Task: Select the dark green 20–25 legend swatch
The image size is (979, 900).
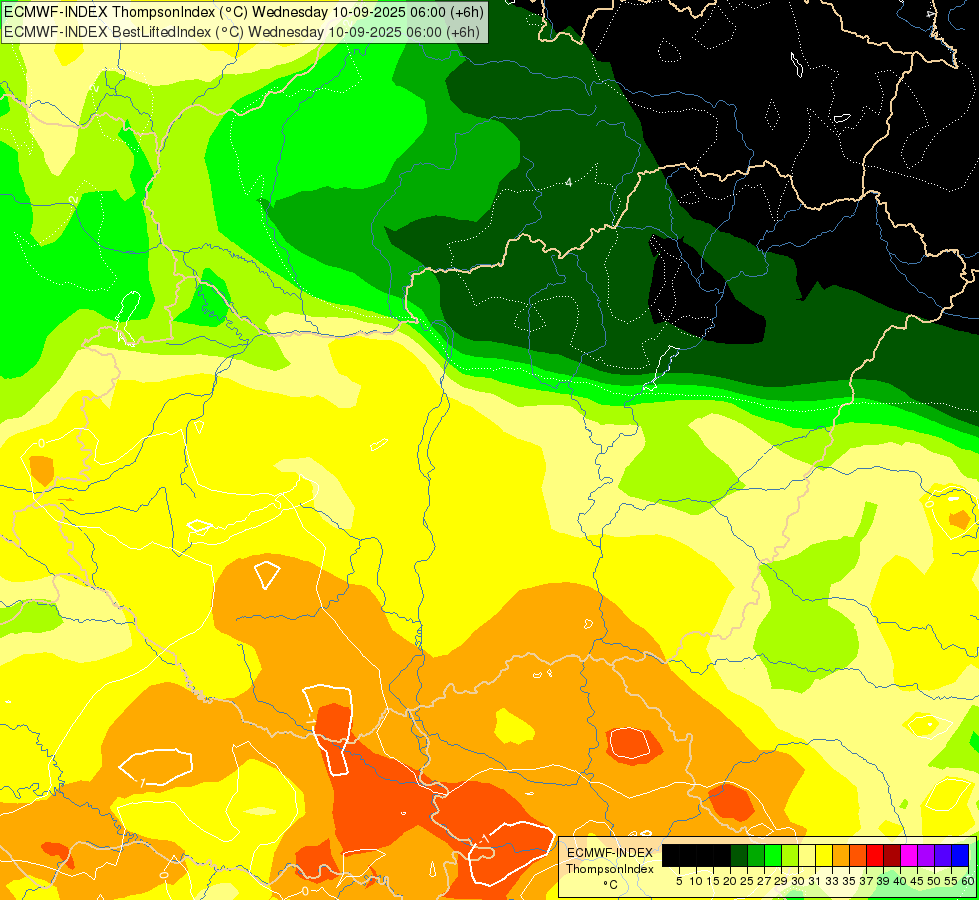Action: 739,855
